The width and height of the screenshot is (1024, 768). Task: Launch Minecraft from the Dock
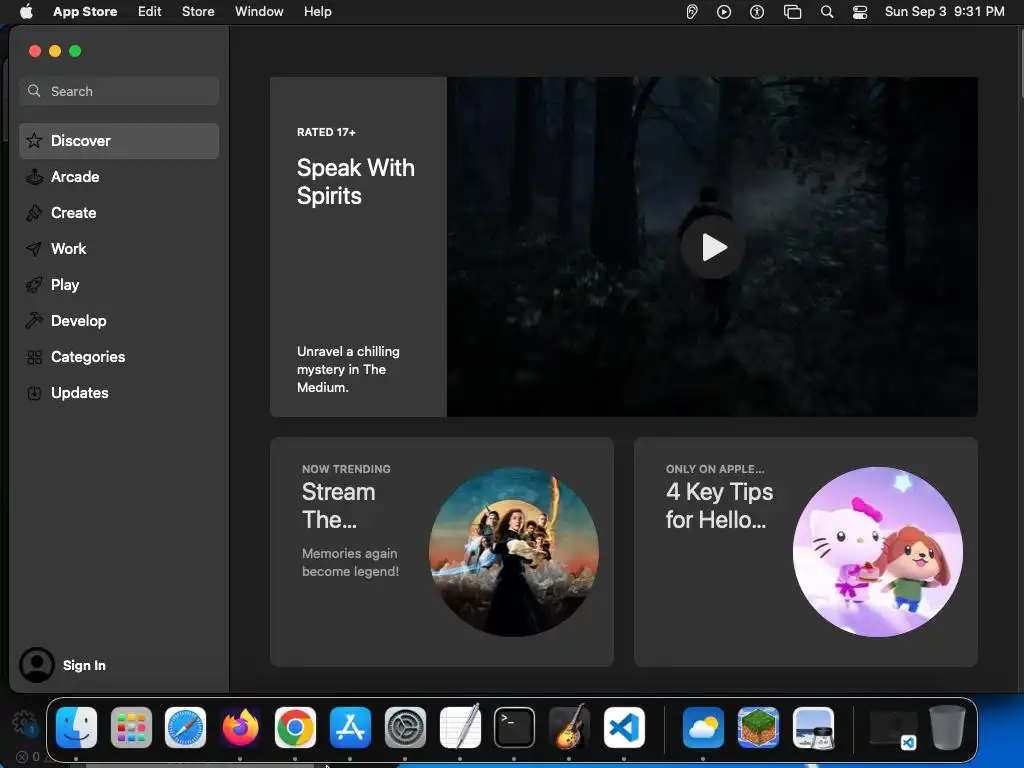pyautogui.click(x=758, y=727)
